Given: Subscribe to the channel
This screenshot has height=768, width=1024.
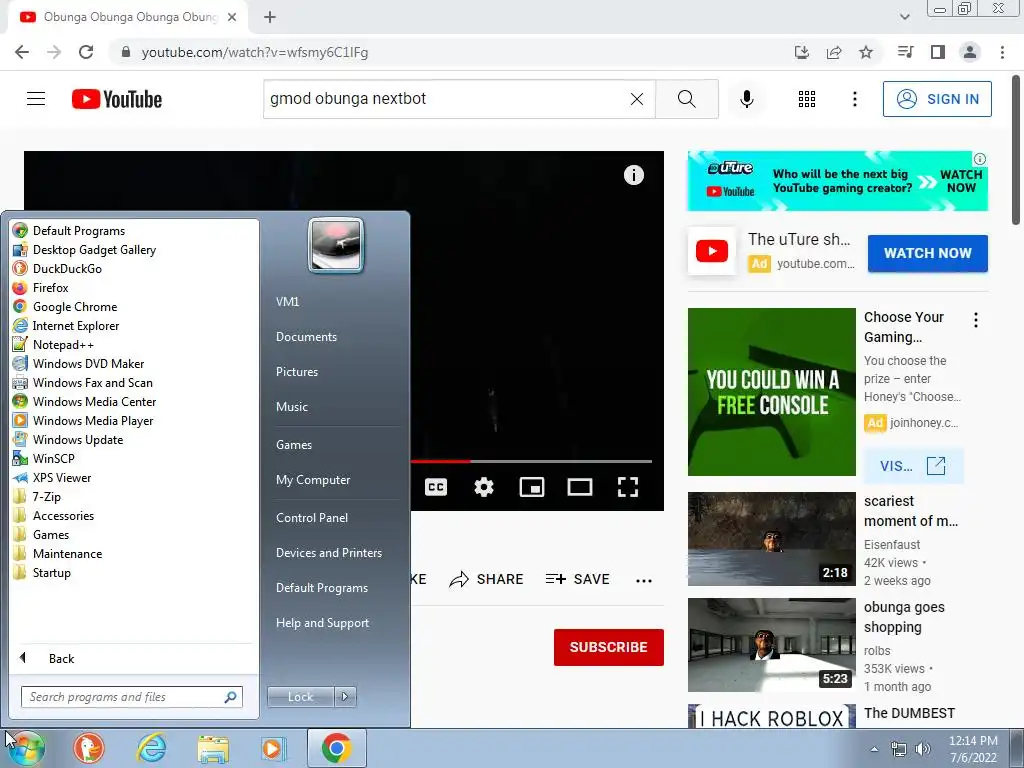Looking at the screenshot, I should (609, 647).
